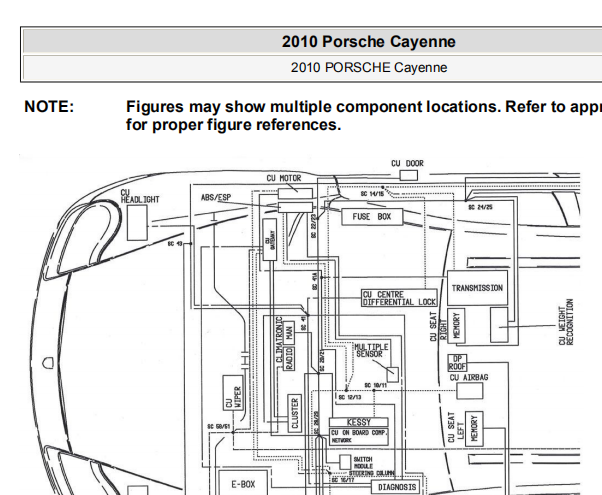Click CU CENTRE DIFFERENTIAL LOCK box

click(x=398, y=297)
